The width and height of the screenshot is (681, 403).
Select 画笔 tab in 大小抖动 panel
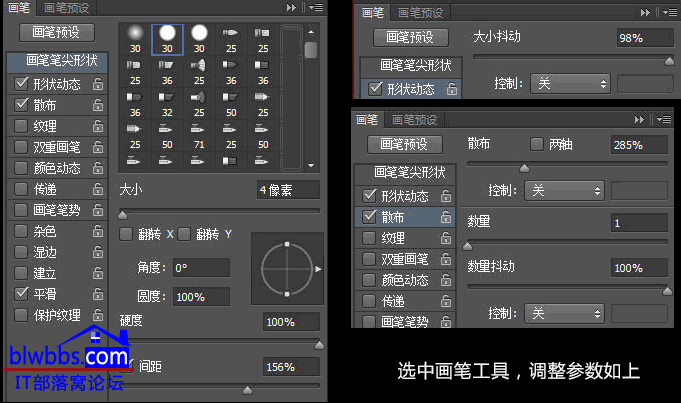click(373, 13)
